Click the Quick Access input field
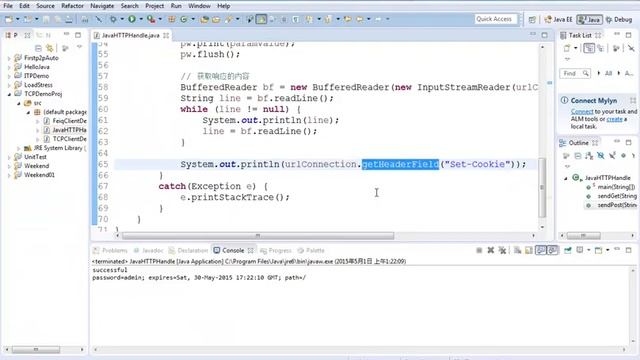The width and height of the screenshot is (640, 360). 496,19
